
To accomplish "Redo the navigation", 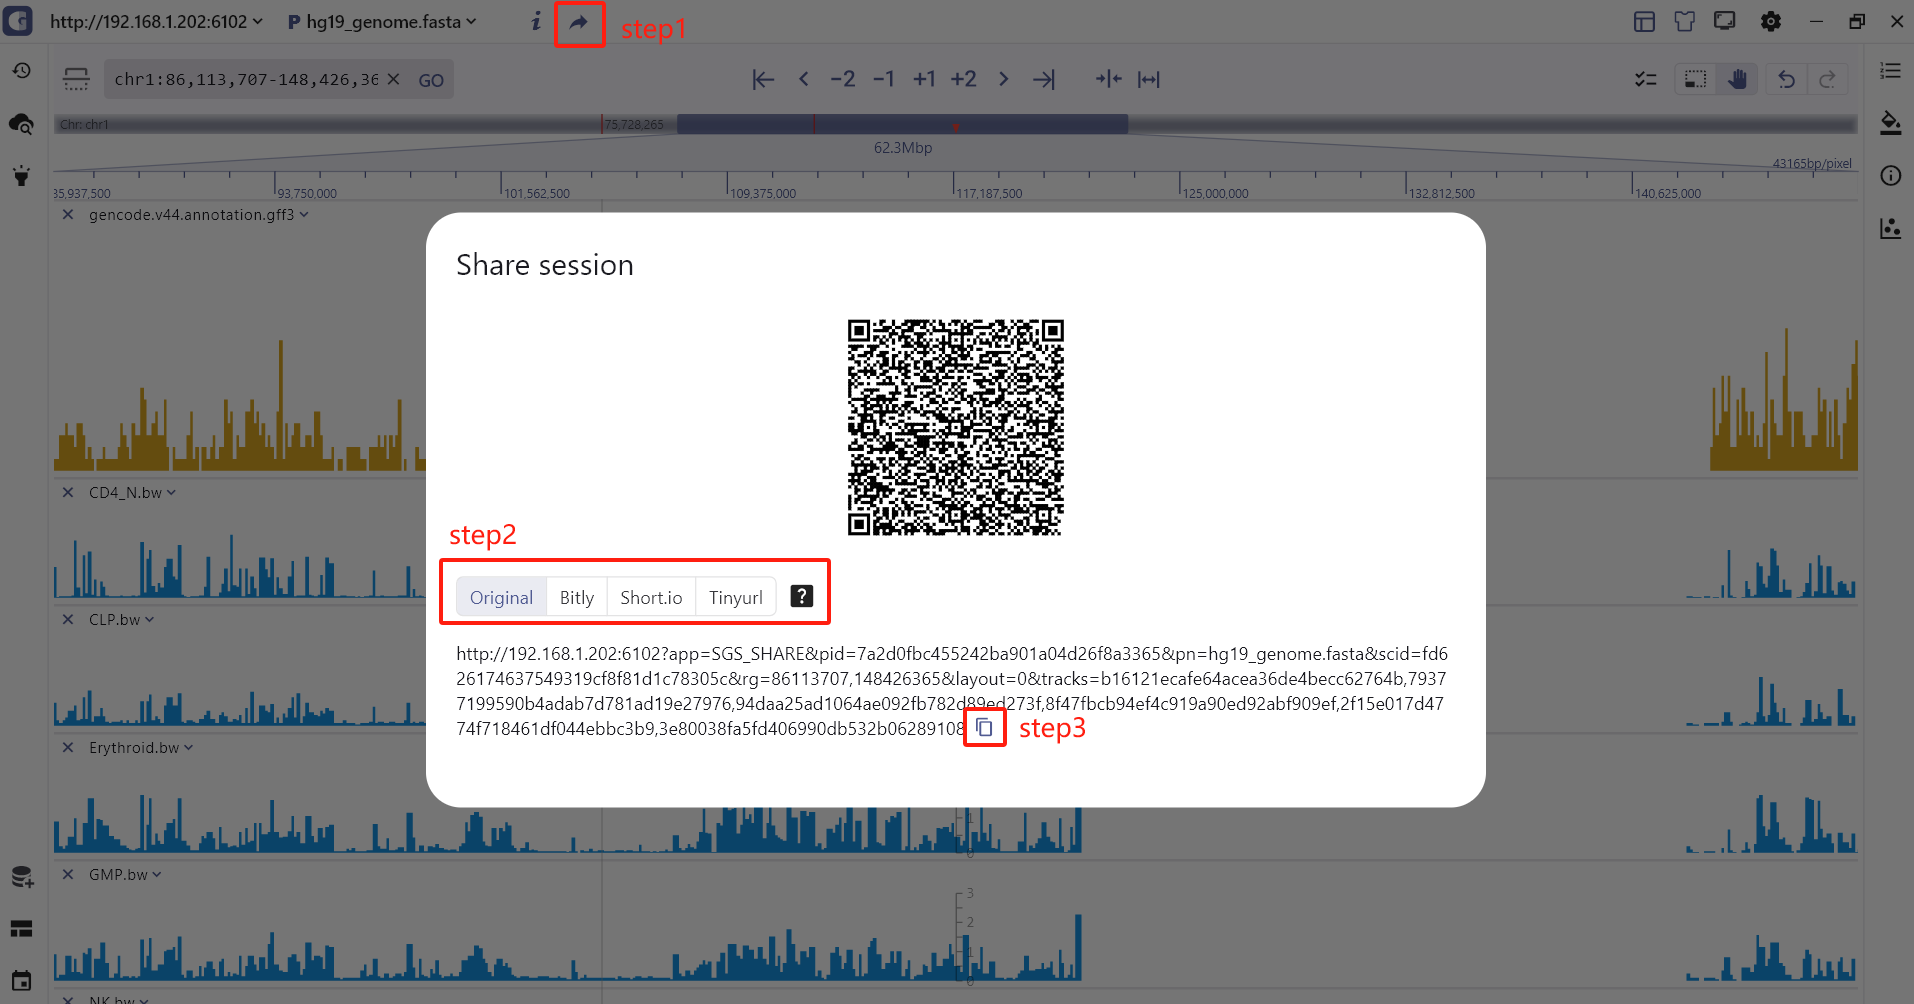I will pos(1827,79).
